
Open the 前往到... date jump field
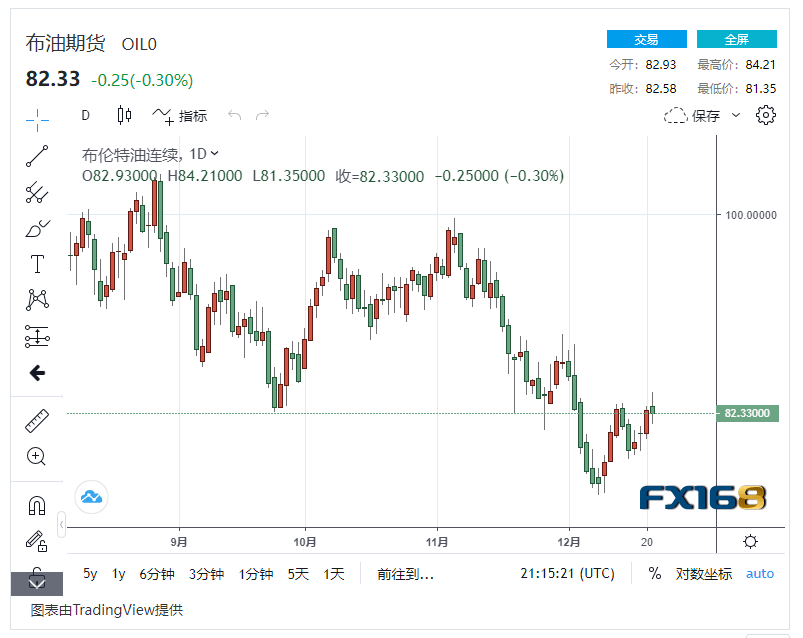point(405,574)
